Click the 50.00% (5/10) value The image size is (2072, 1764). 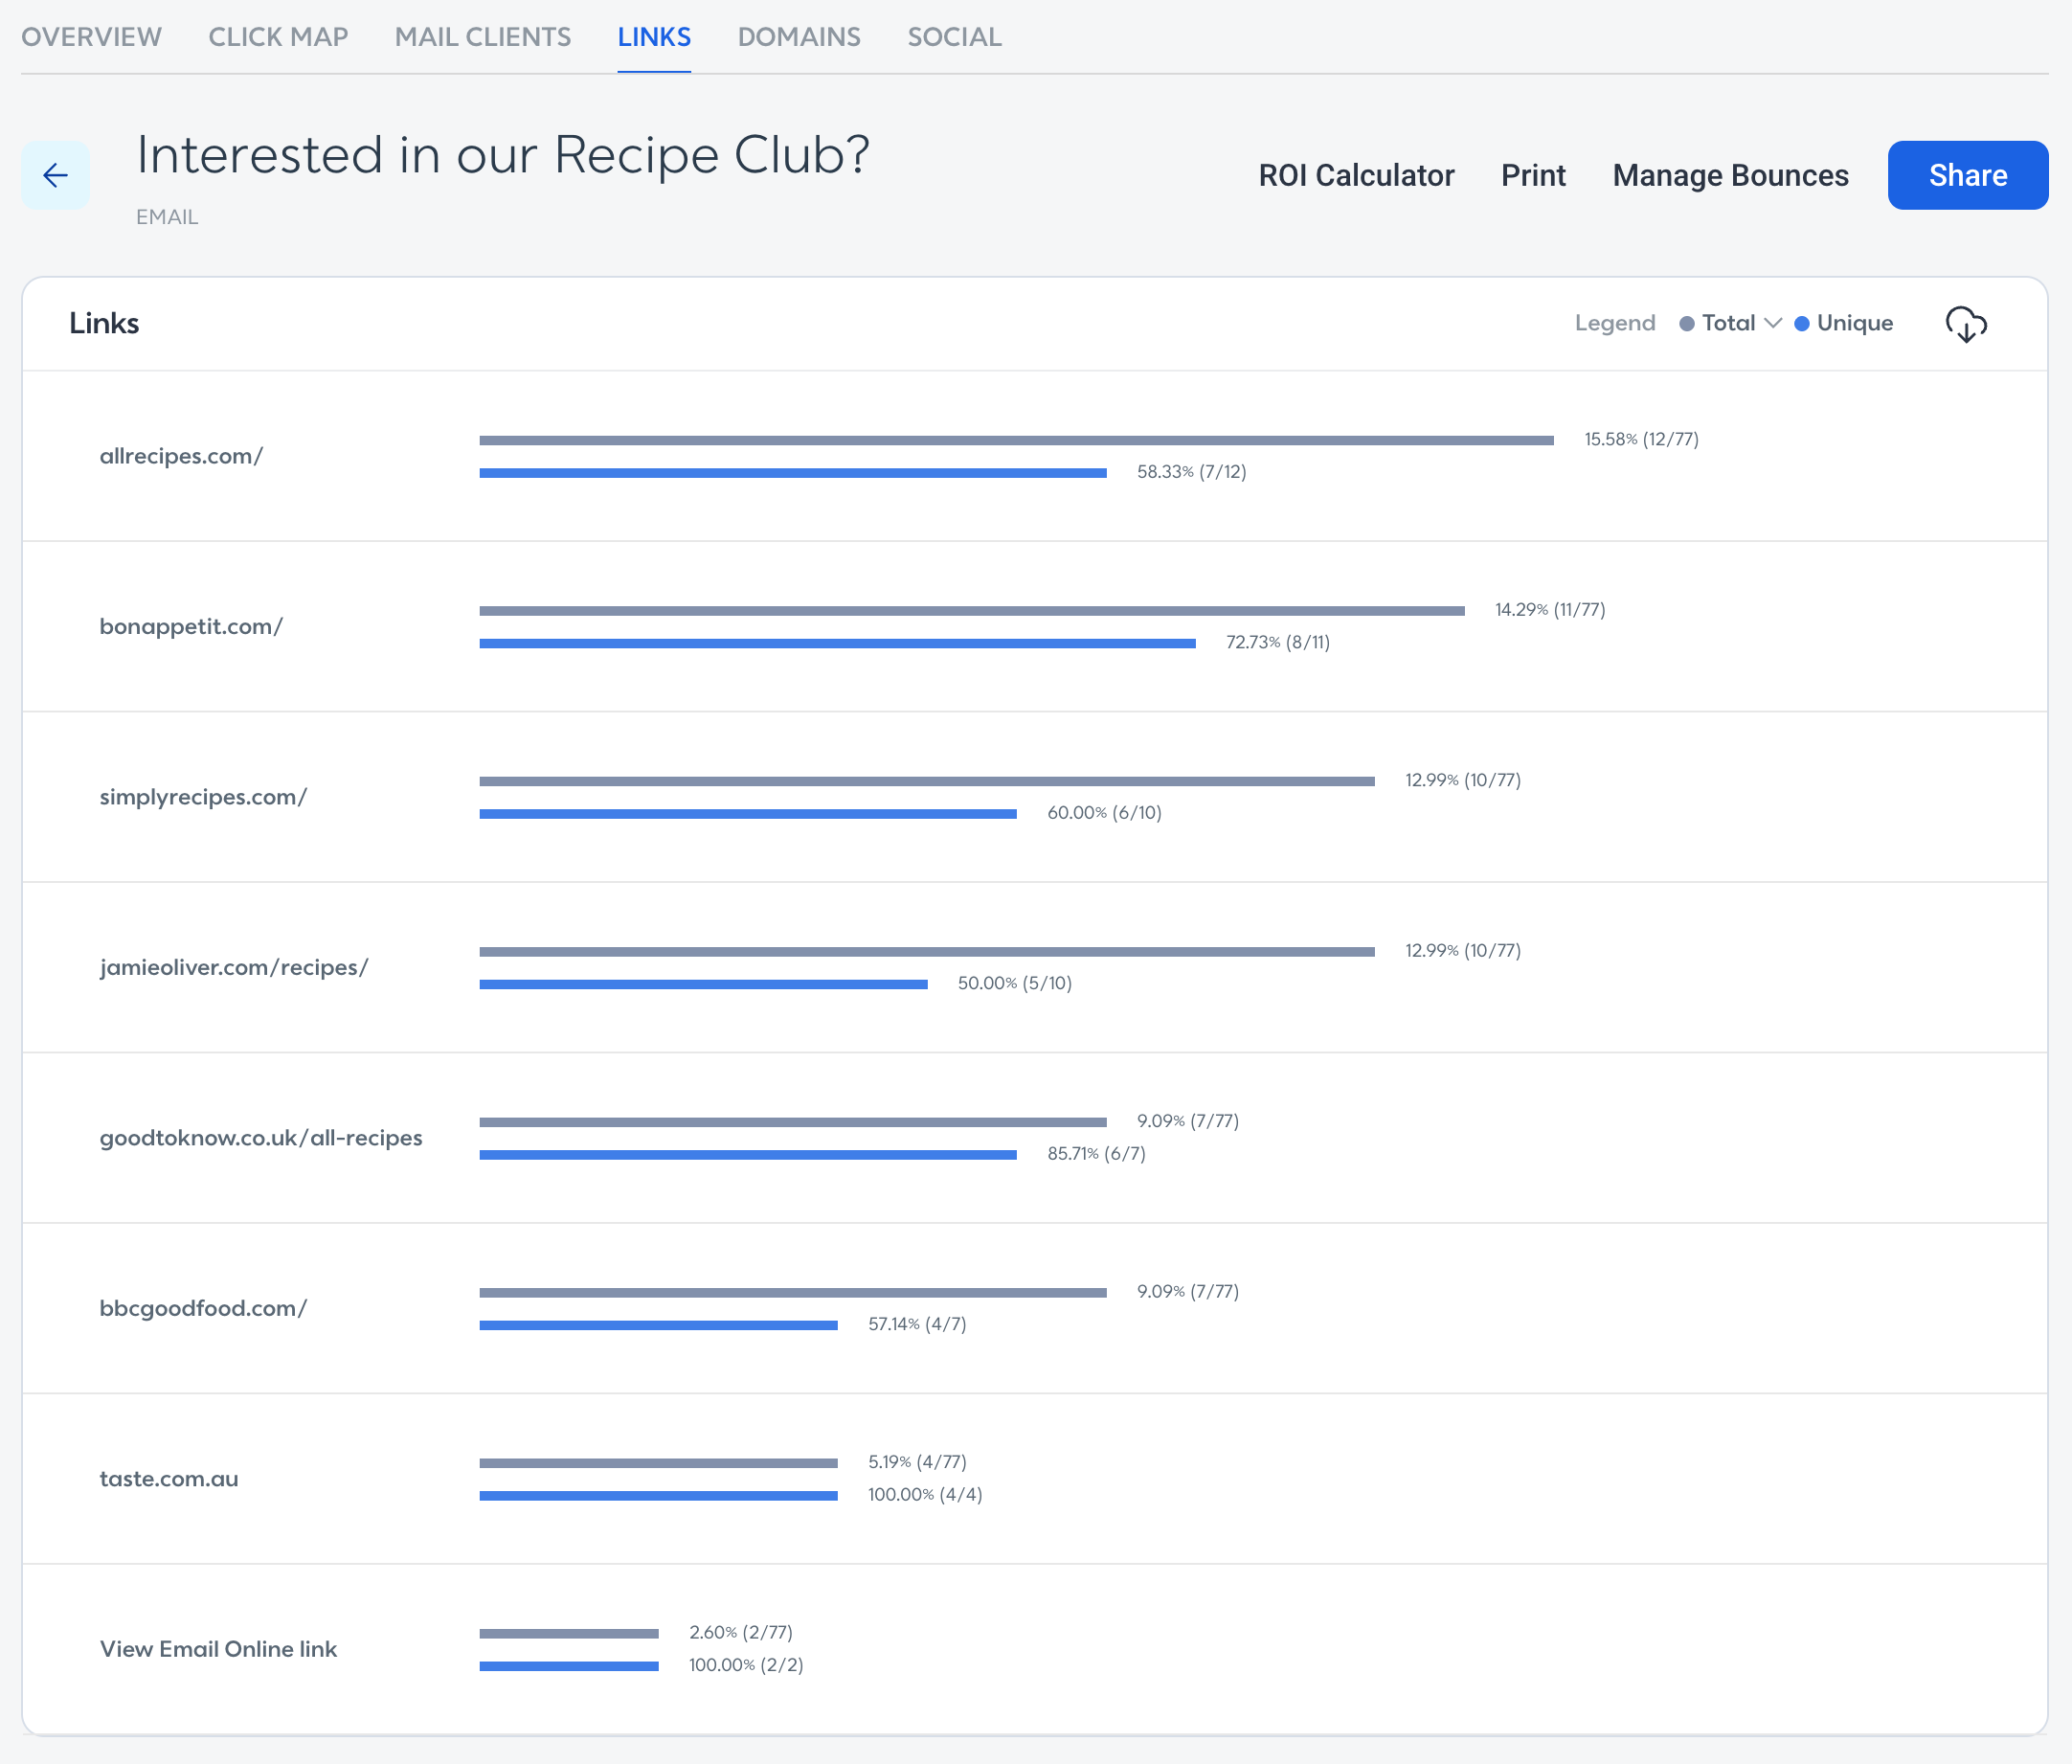click(x=1014, y=984)
